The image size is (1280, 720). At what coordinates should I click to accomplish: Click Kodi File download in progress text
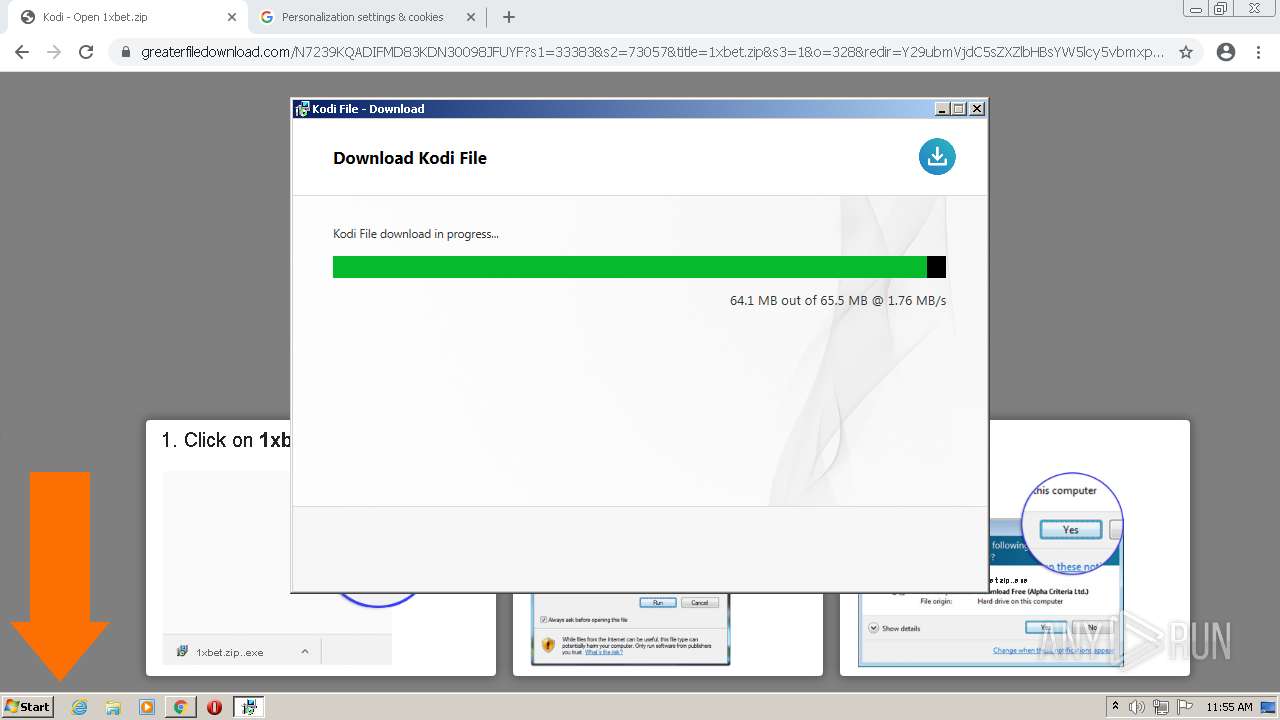[x=416, y=234]
